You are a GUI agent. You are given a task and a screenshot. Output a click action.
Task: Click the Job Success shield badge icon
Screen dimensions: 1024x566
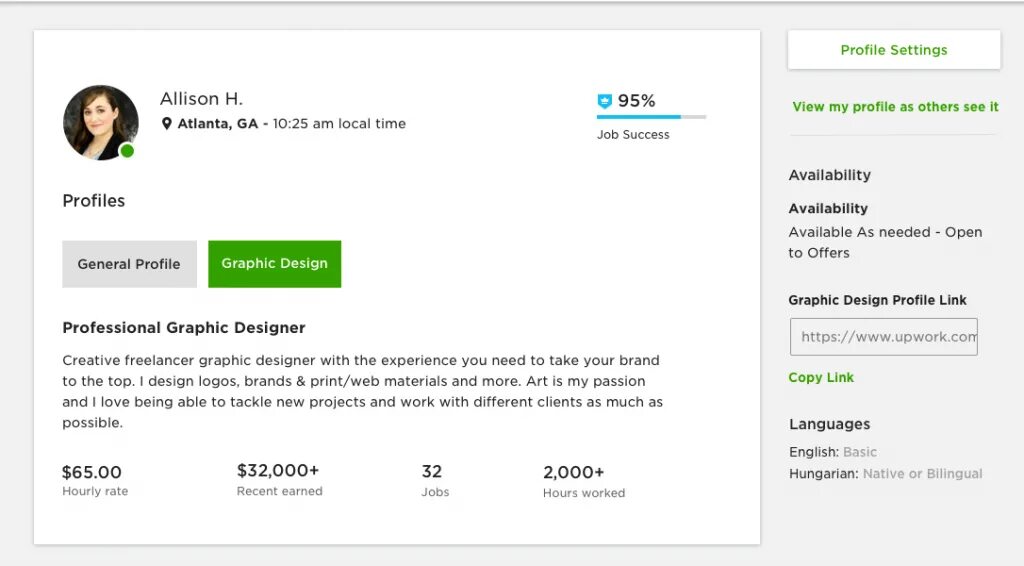(x=604, y=101)
